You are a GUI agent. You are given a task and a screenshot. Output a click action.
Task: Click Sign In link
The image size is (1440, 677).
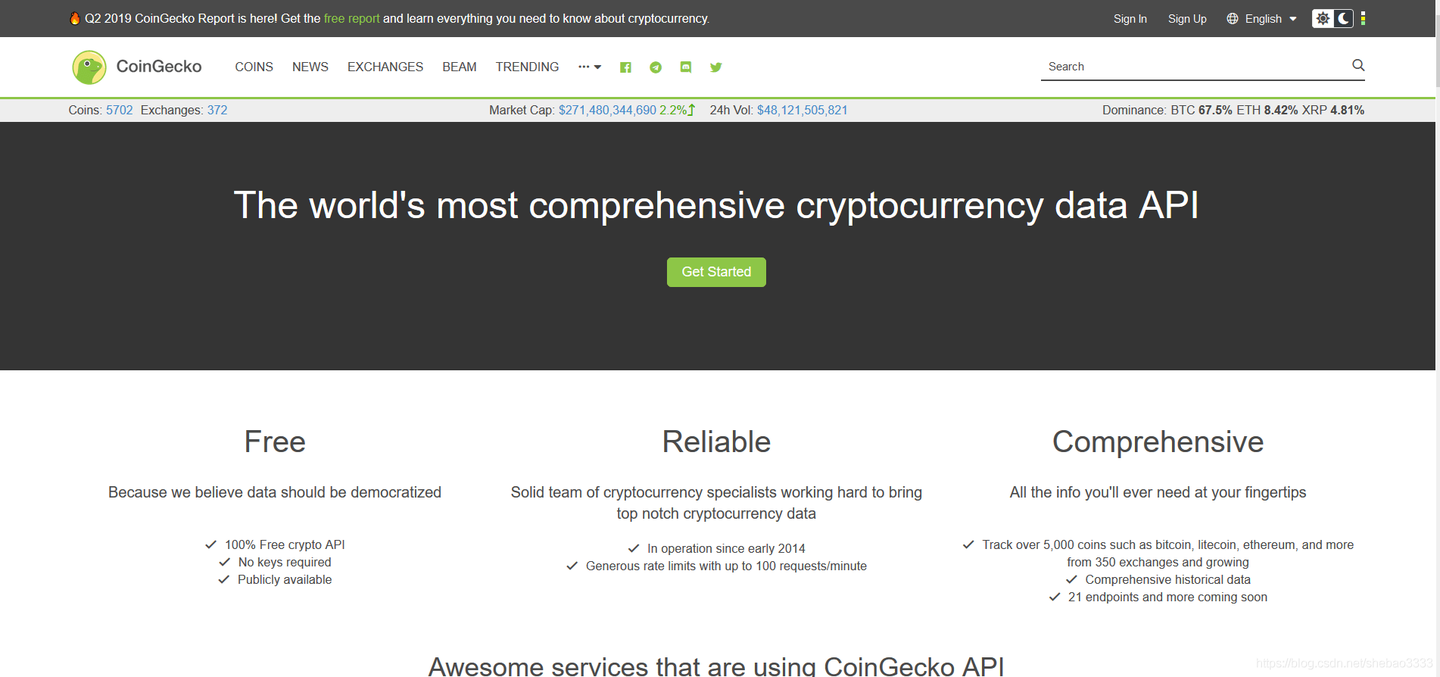[1130, 19]
